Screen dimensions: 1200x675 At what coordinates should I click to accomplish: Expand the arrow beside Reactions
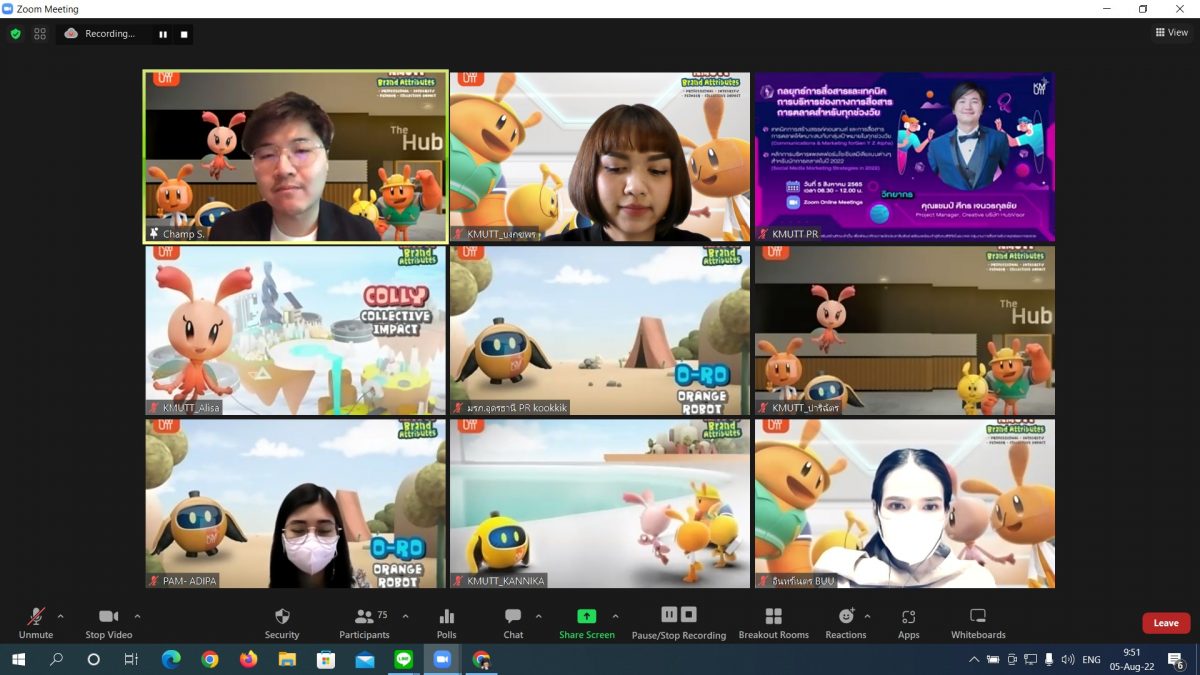click(867, 616)
